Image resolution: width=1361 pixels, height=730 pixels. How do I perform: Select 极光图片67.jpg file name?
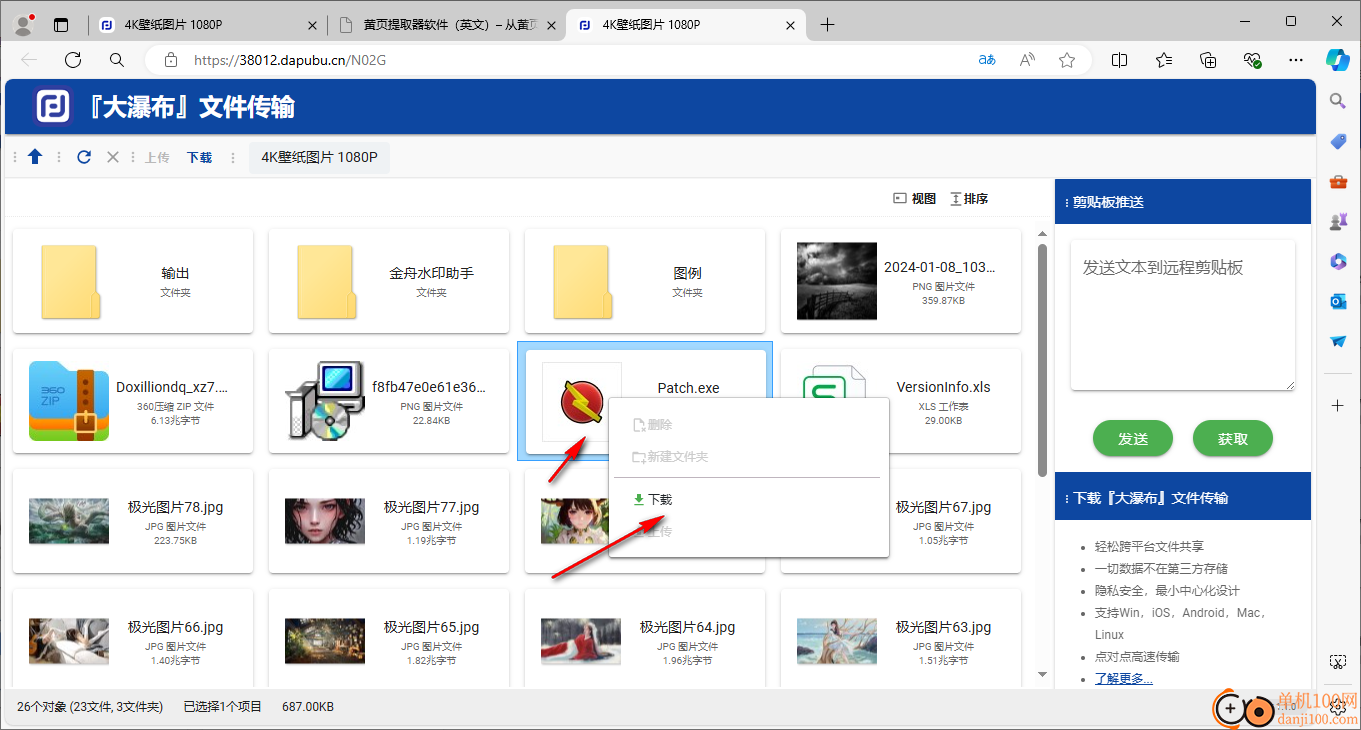[943, 507]
